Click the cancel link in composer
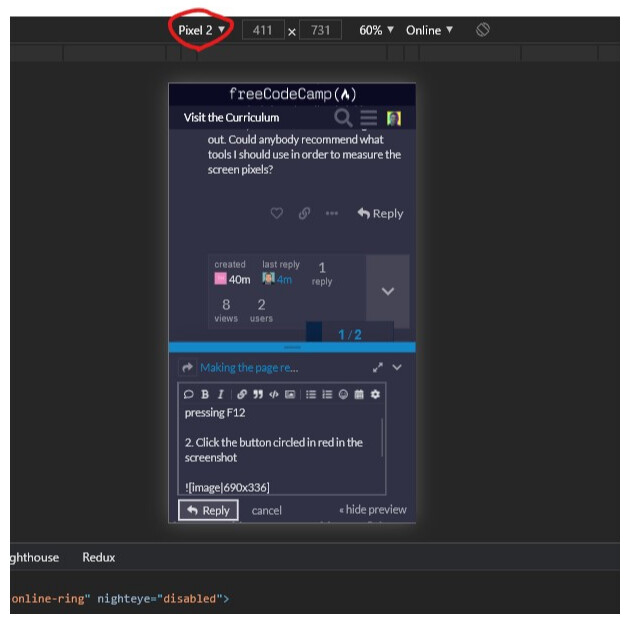628x632 pixels. tap(266, 511)
